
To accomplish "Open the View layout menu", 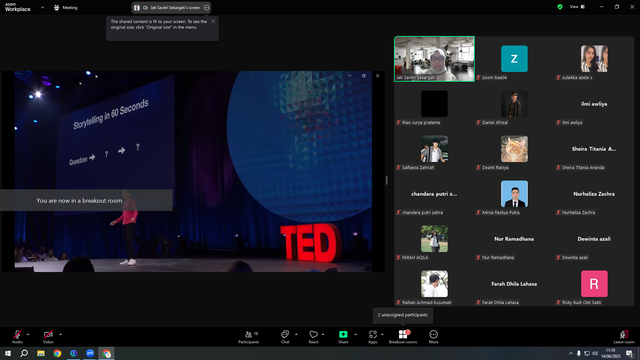I will (577, 7).
